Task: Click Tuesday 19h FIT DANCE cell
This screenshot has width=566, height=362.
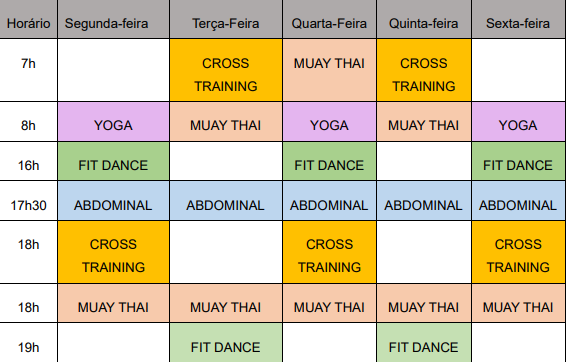Action: point(226,343)
